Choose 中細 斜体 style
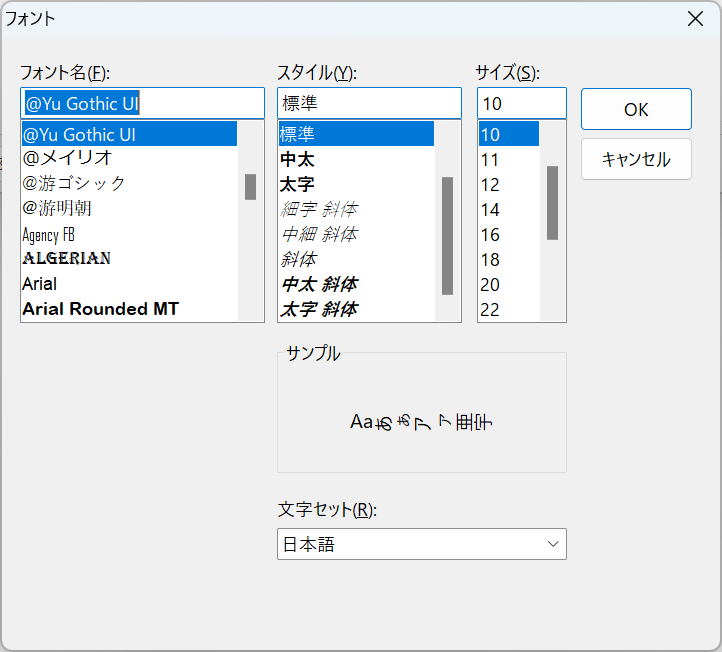 [356, 234]
